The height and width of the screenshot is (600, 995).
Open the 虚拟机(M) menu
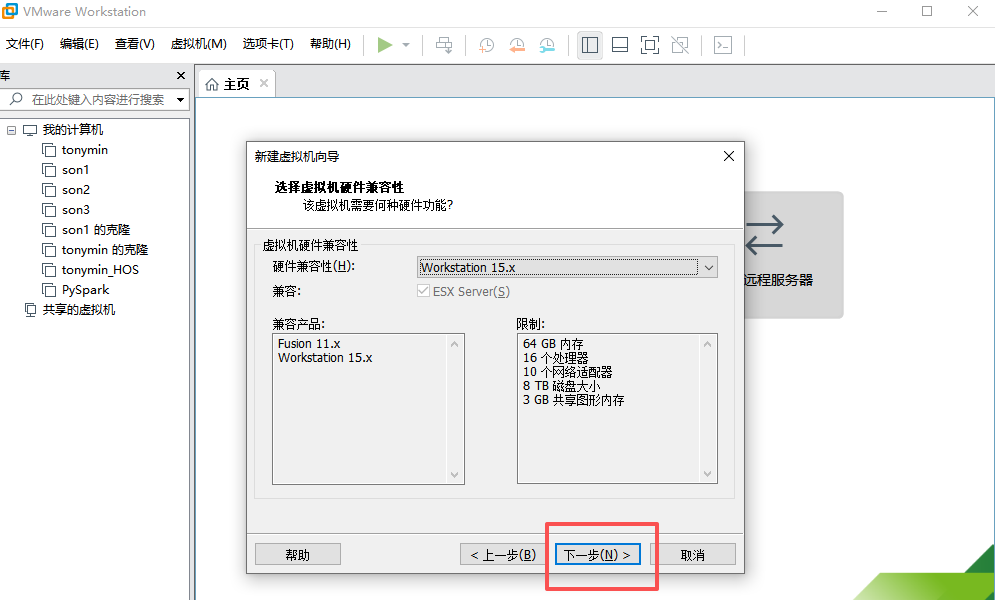tap(199, 44)
